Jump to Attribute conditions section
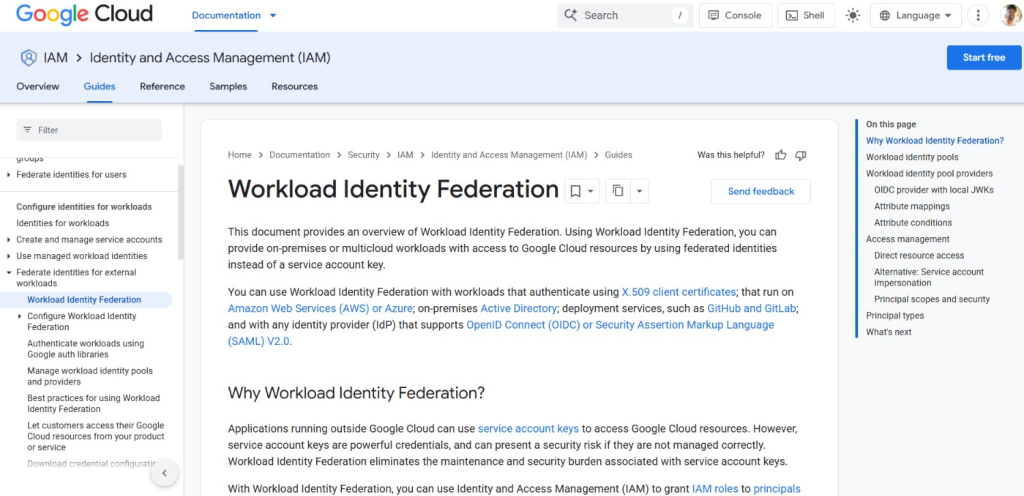Viewport: 1024px width, 496px height. click(x=913, y=222)
